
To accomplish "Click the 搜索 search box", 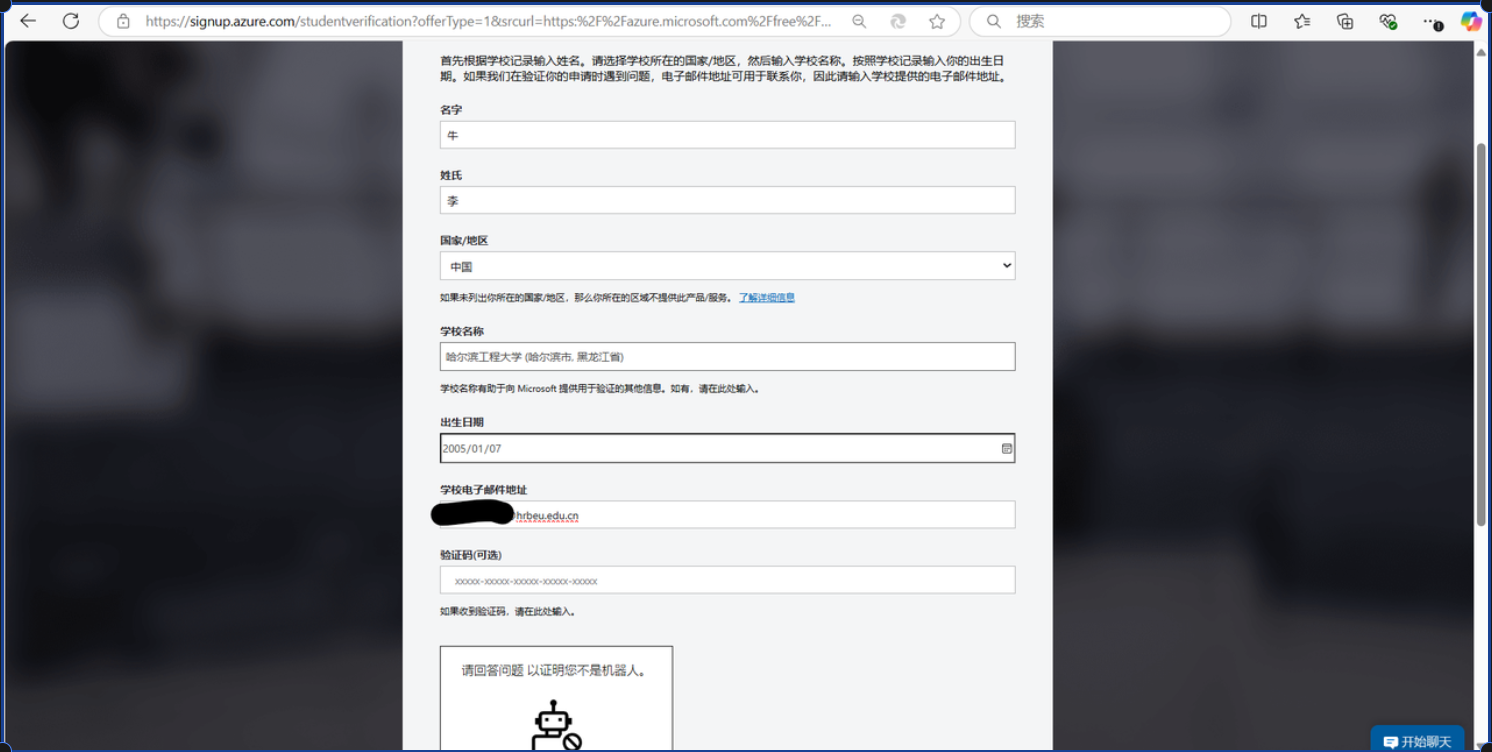I will pos(1100,21).
